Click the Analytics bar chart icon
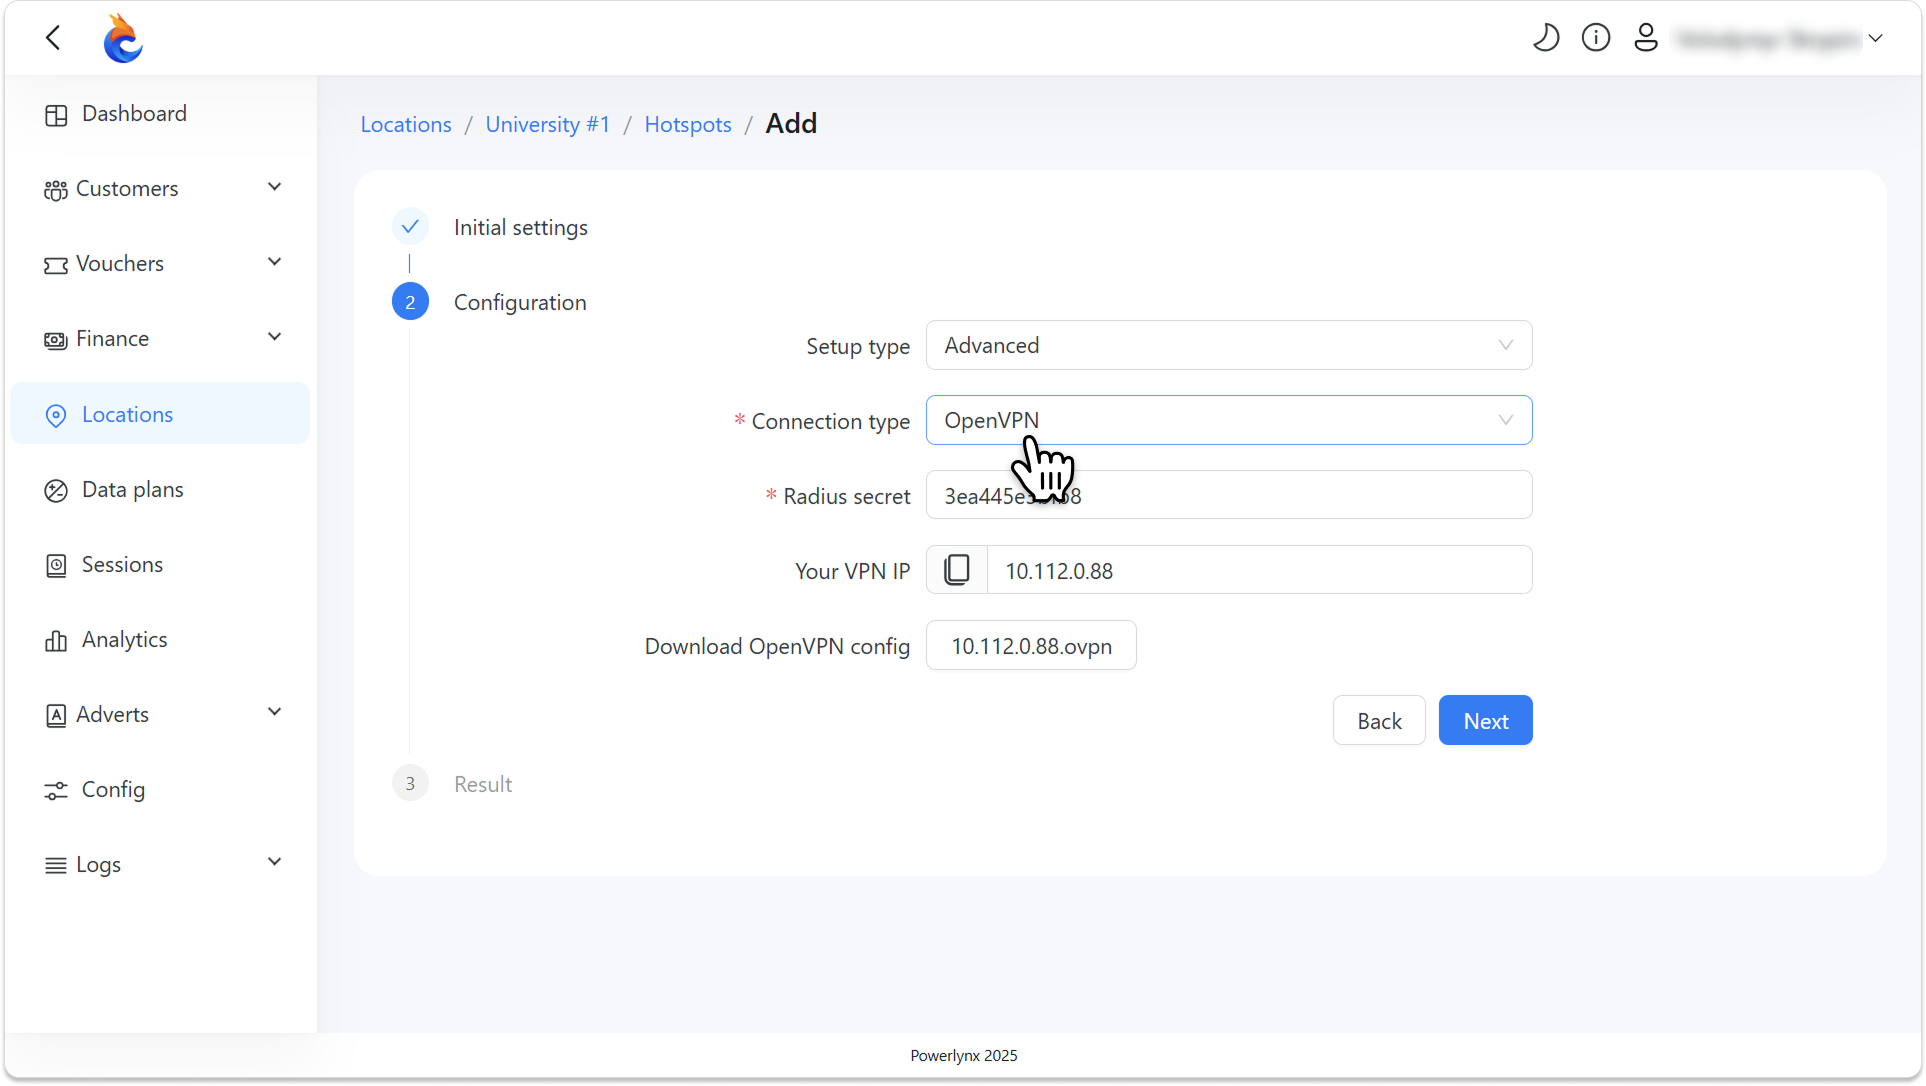The image size is (1926, 1086). pos(56,640)
